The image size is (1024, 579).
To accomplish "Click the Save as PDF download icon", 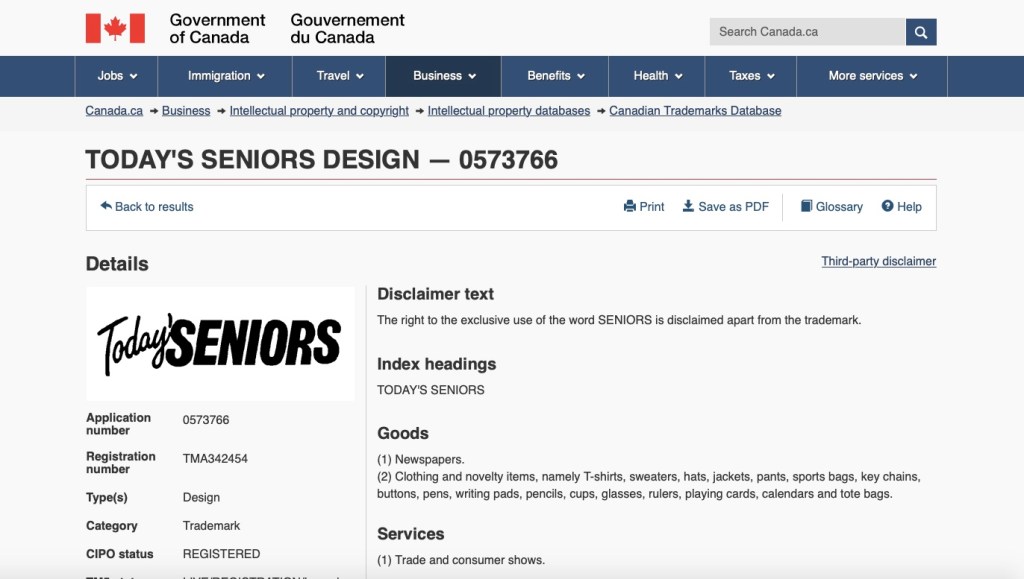I will (x=688, y=206).
